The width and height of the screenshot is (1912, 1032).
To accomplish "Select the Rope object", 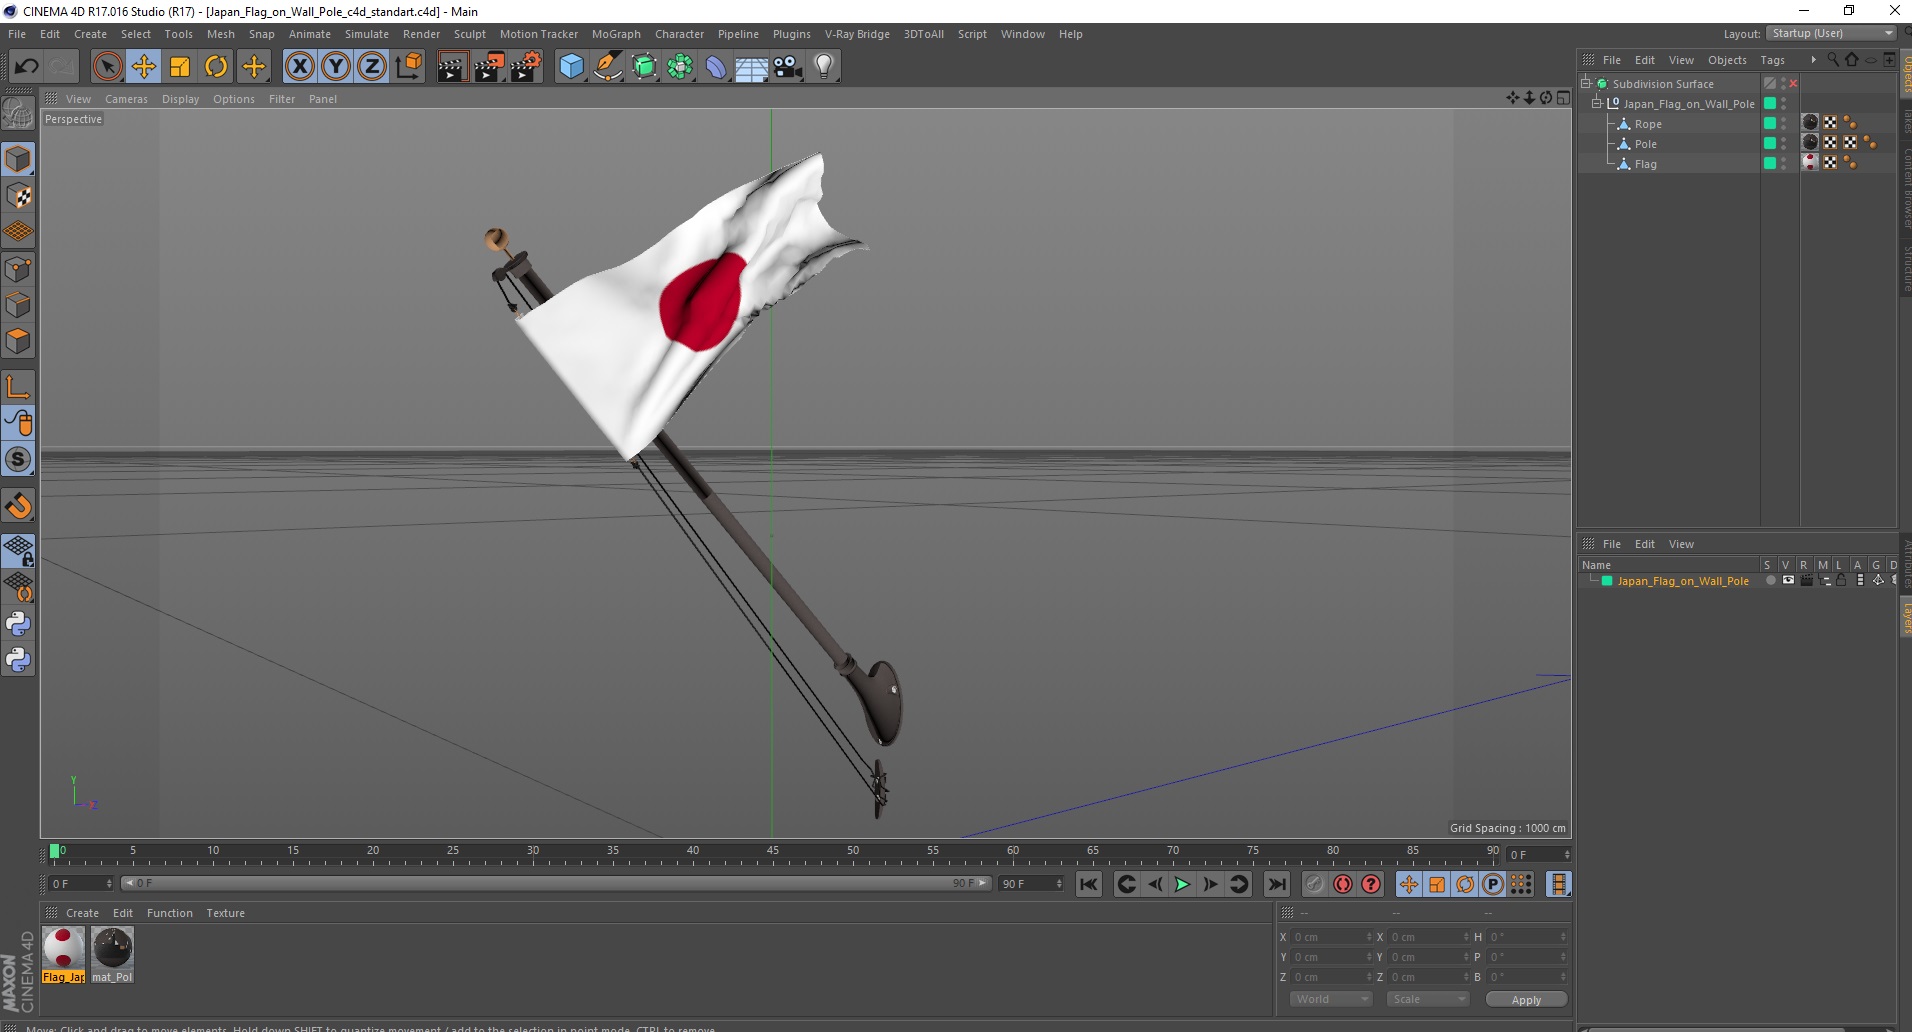I will coord(1648,124).
